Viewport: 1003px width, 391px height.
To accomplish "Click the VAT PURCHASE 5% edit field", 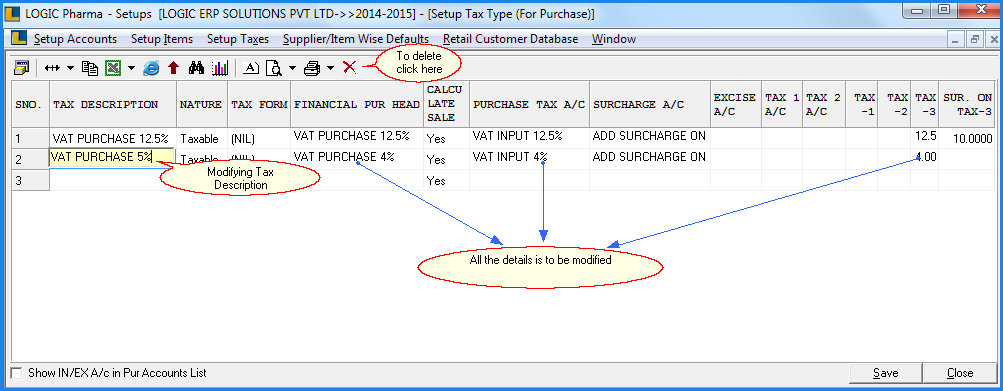I will pos(112,157).
